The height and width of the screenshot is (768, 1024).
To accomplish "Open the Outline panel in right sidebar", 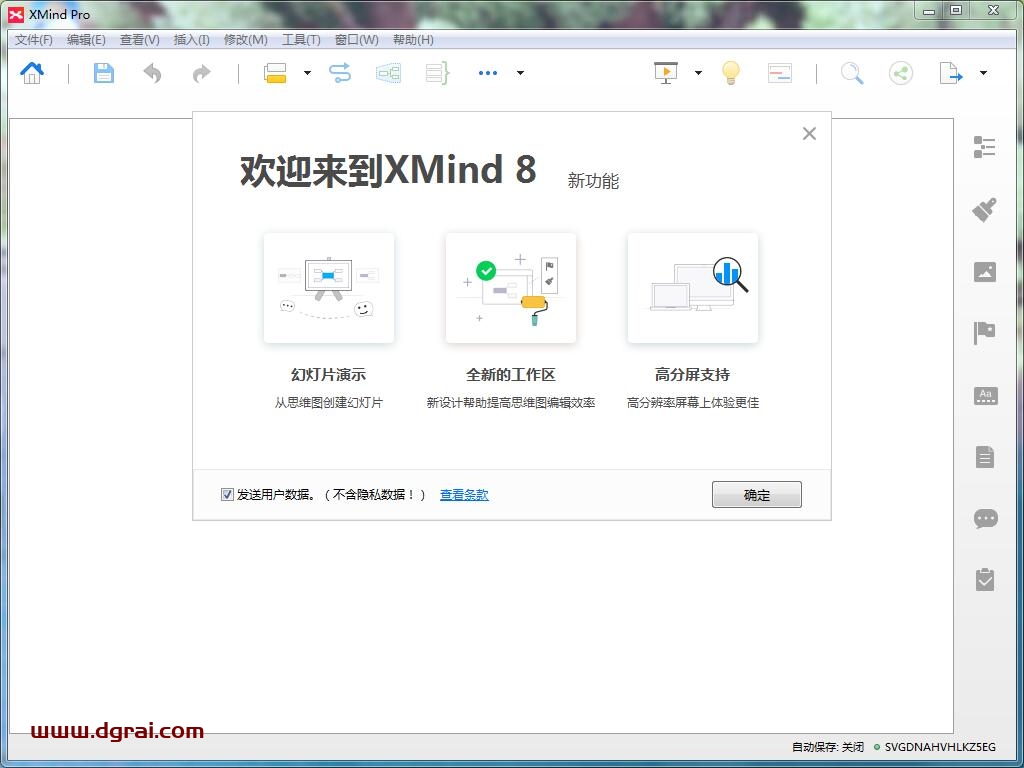I will click(985, 148).
